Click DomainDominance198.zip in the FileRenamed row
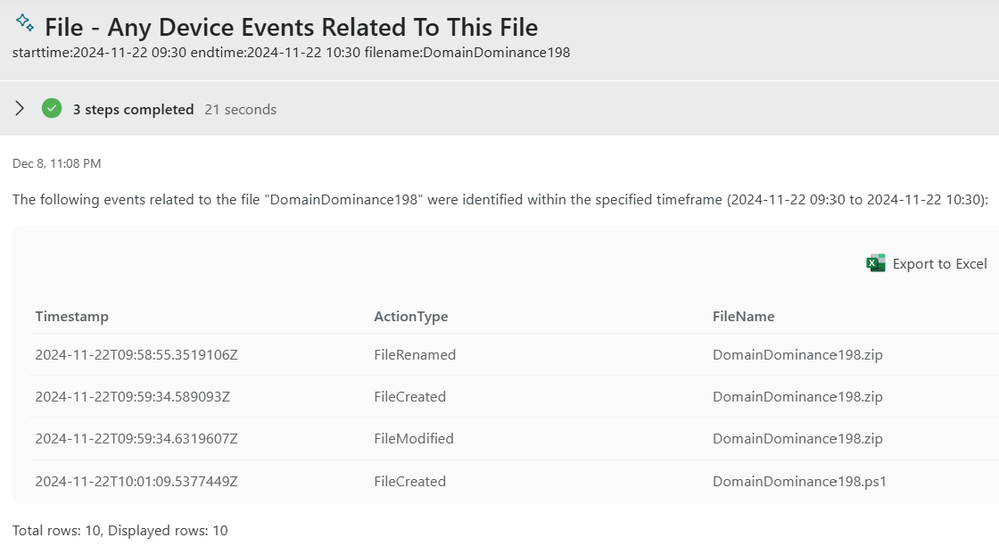Viewport: 999px width, 547px height. (x=798, y=355)
